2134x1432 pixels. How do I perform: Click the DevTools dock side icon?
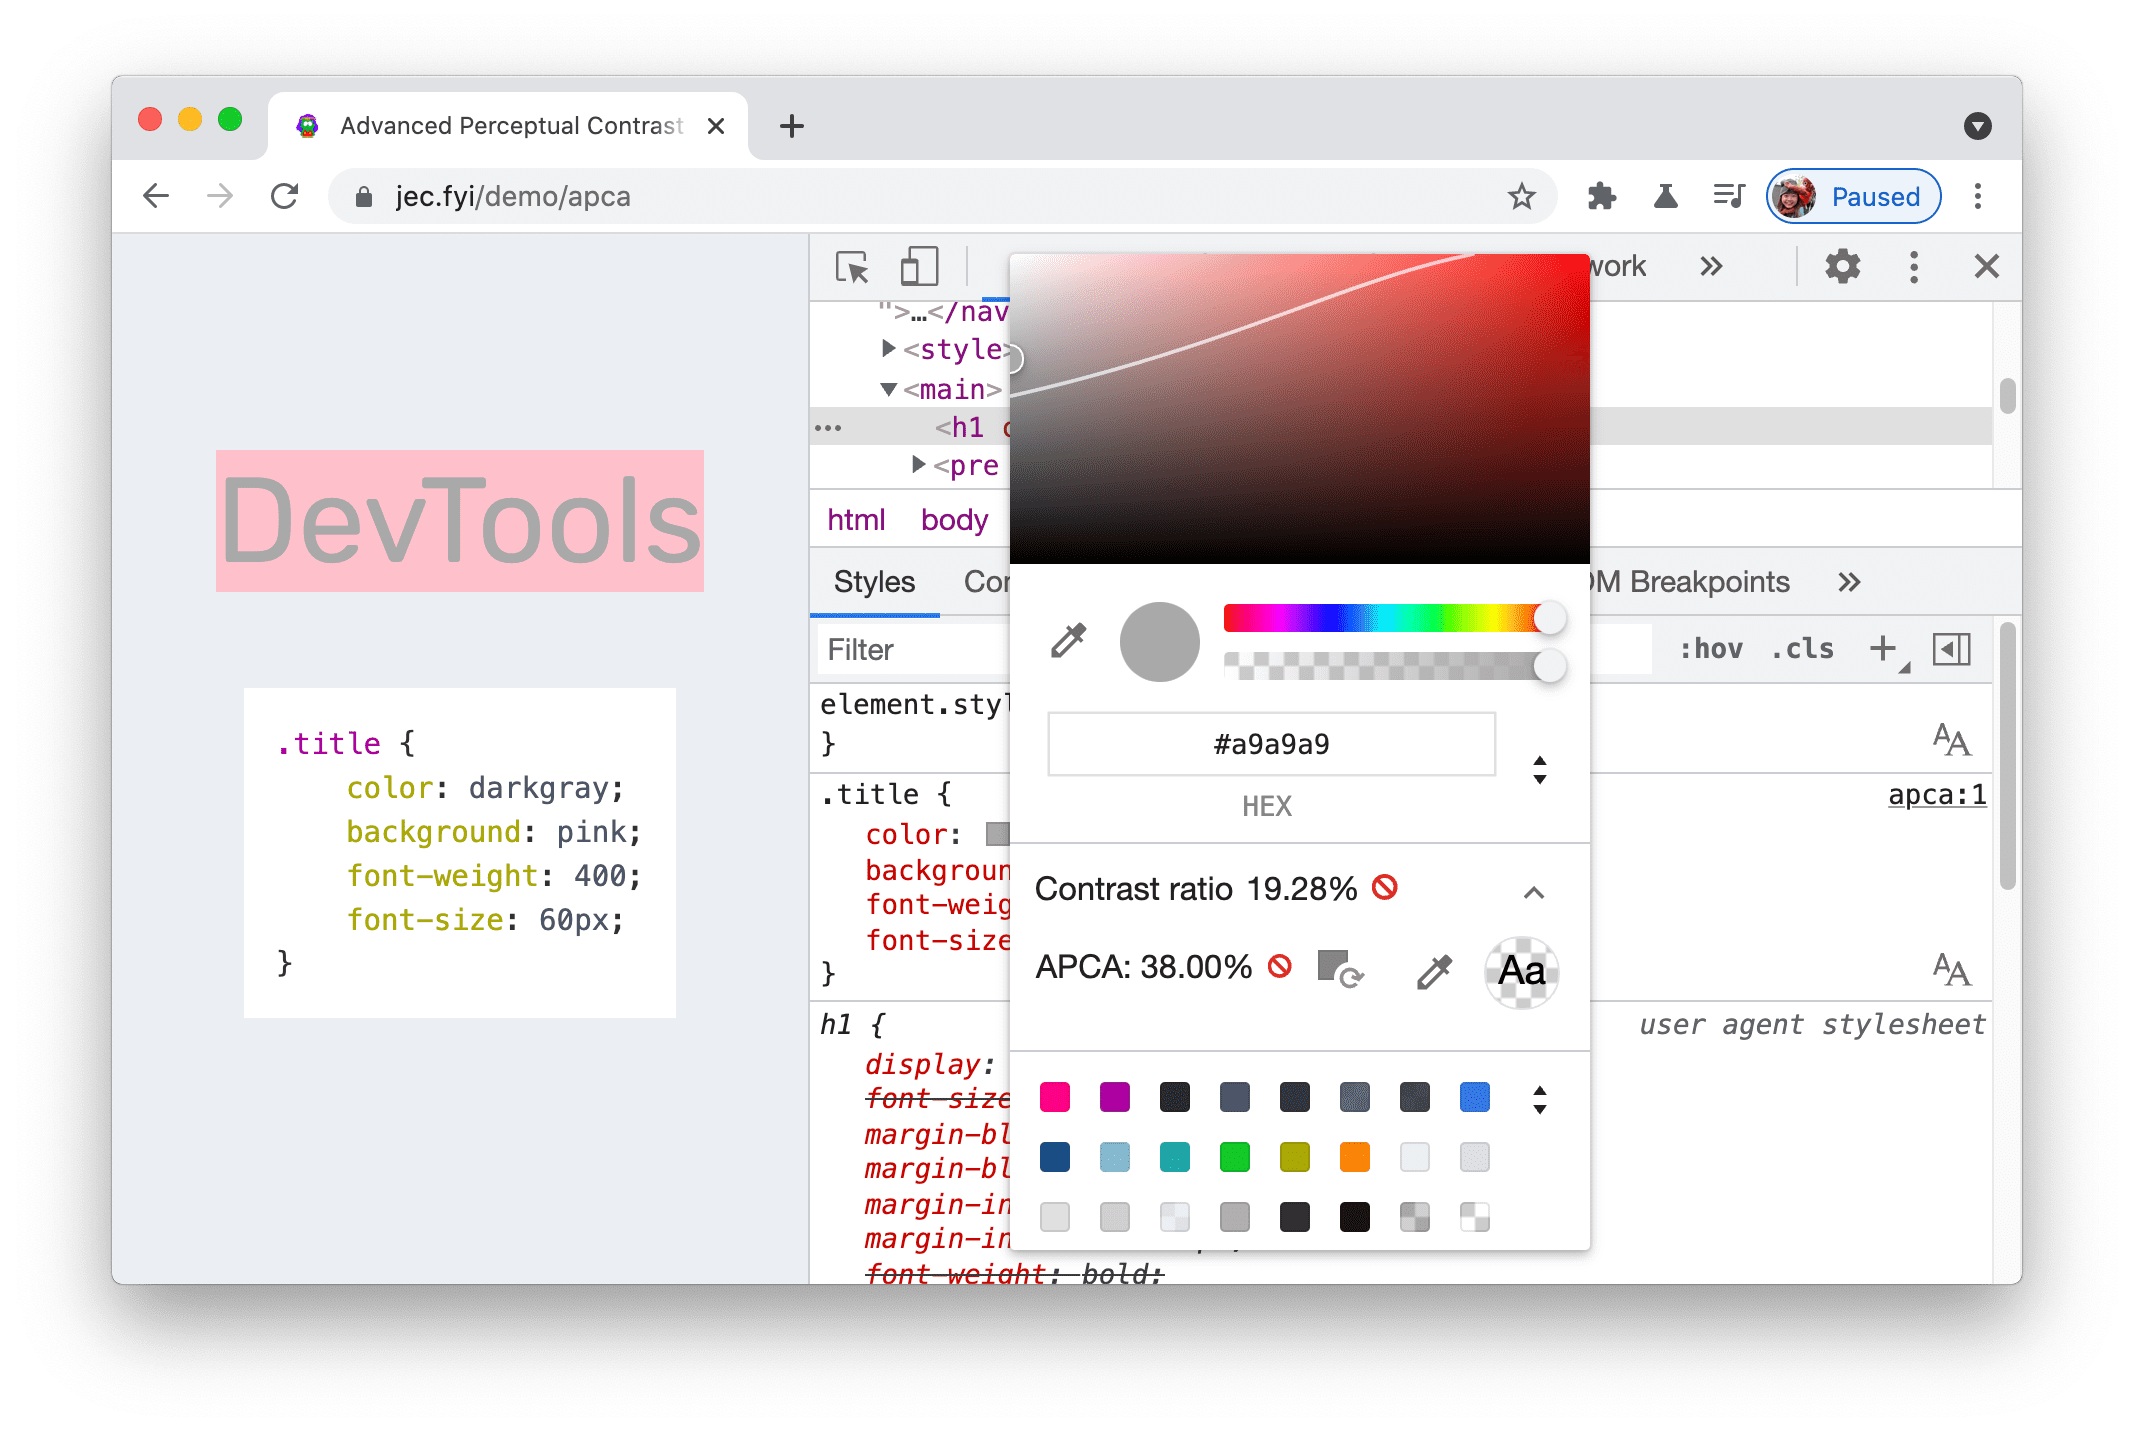(1915, 267)
